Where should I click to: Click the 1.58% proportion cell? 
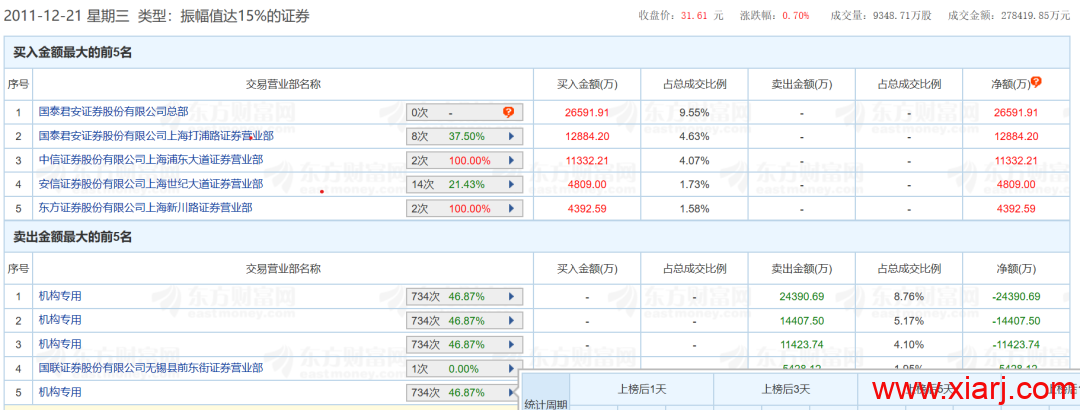tap(694, 209)
